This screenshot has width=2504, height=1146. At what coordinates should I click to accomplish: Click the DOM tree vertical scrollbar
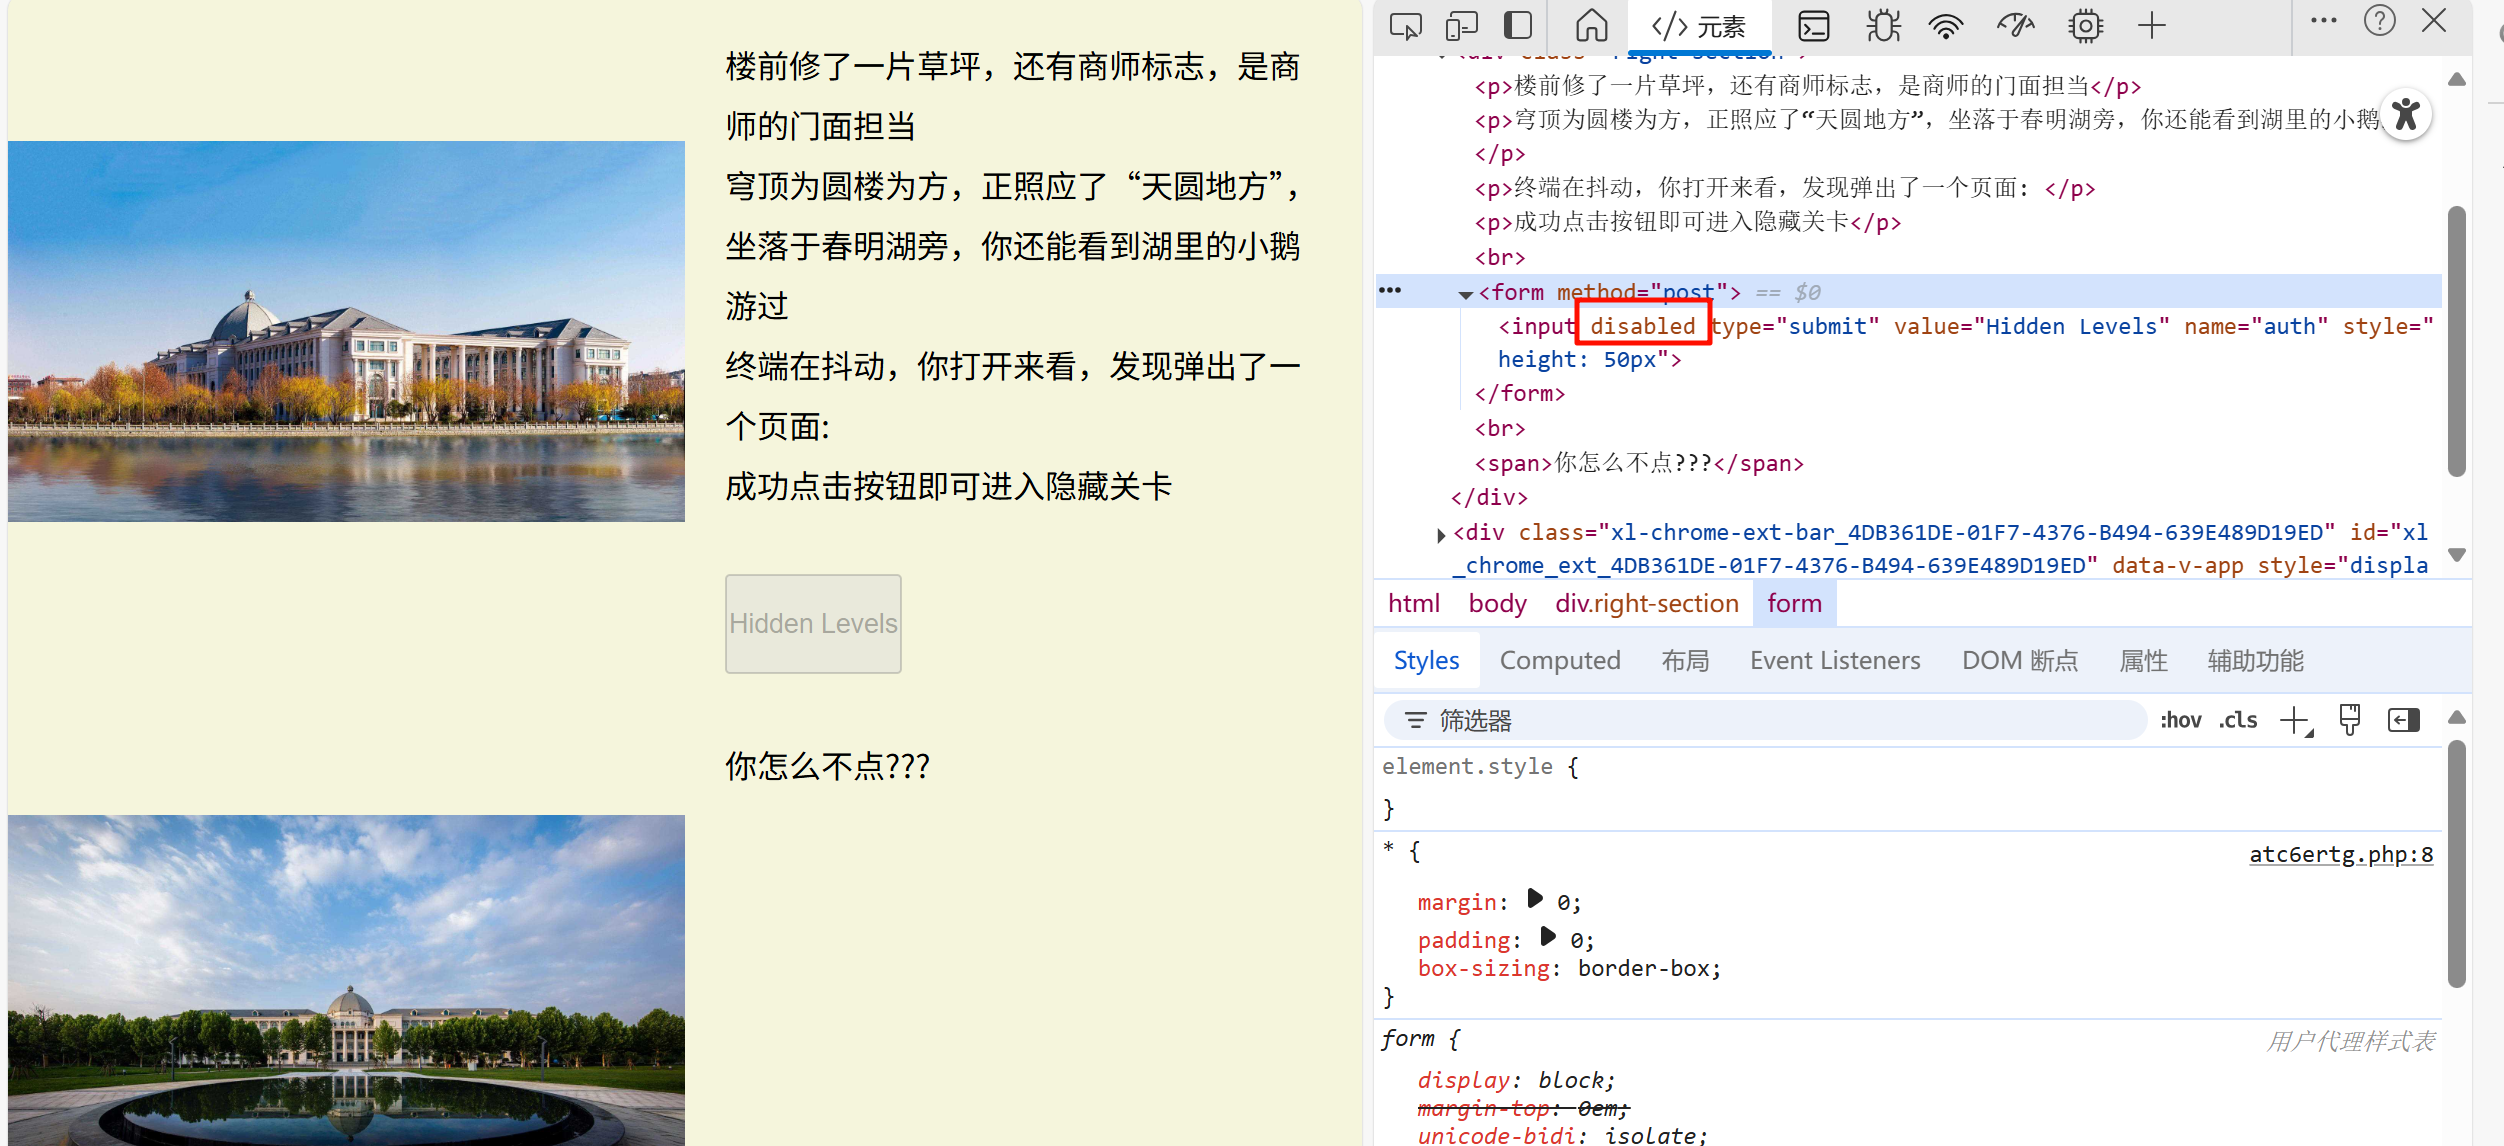2456,340
